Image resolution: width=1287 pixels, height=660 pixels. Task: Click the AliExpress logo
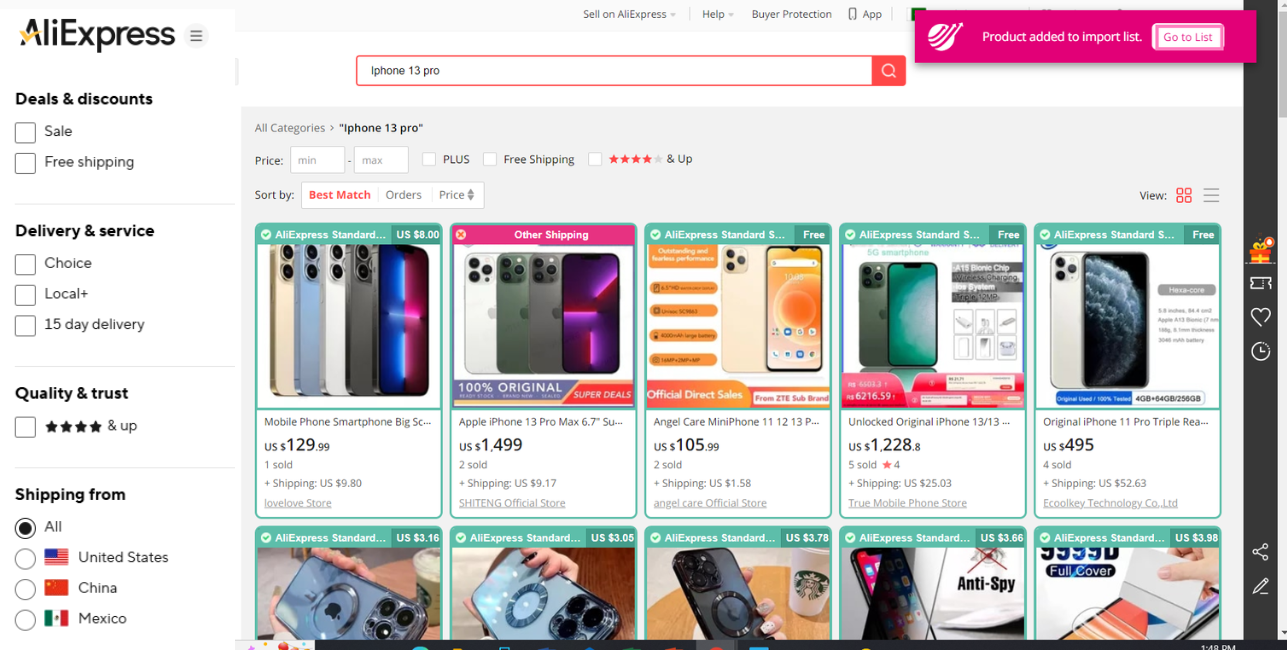(x=97, y=35)
